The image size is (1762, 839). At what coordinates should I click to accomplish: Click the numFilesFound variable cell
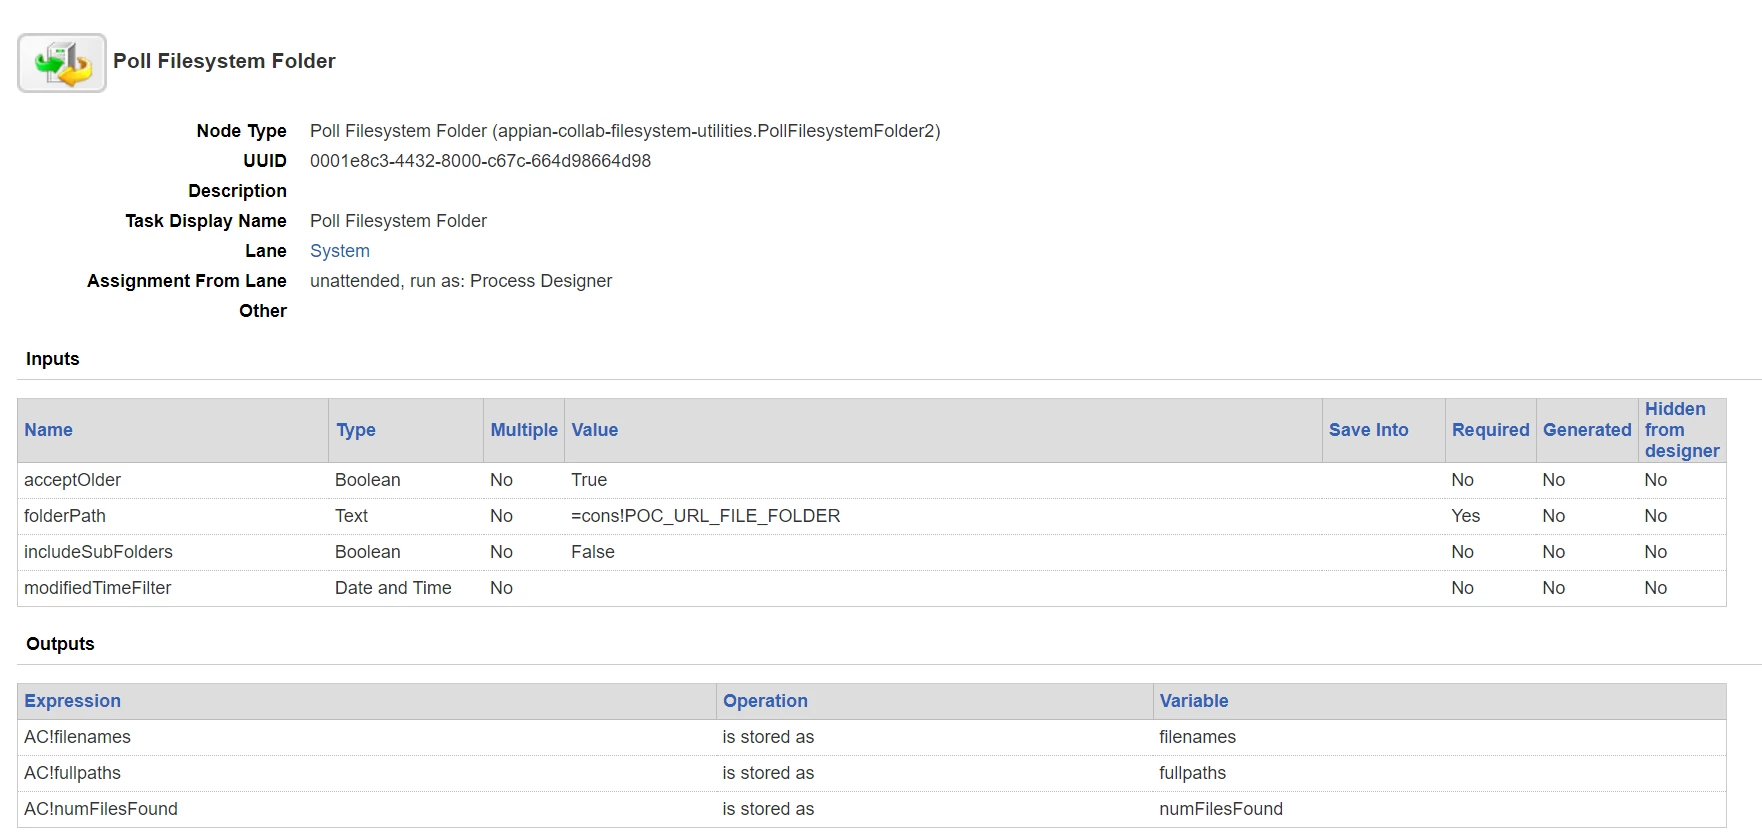pyautogui.click(x=1221, y=809)
